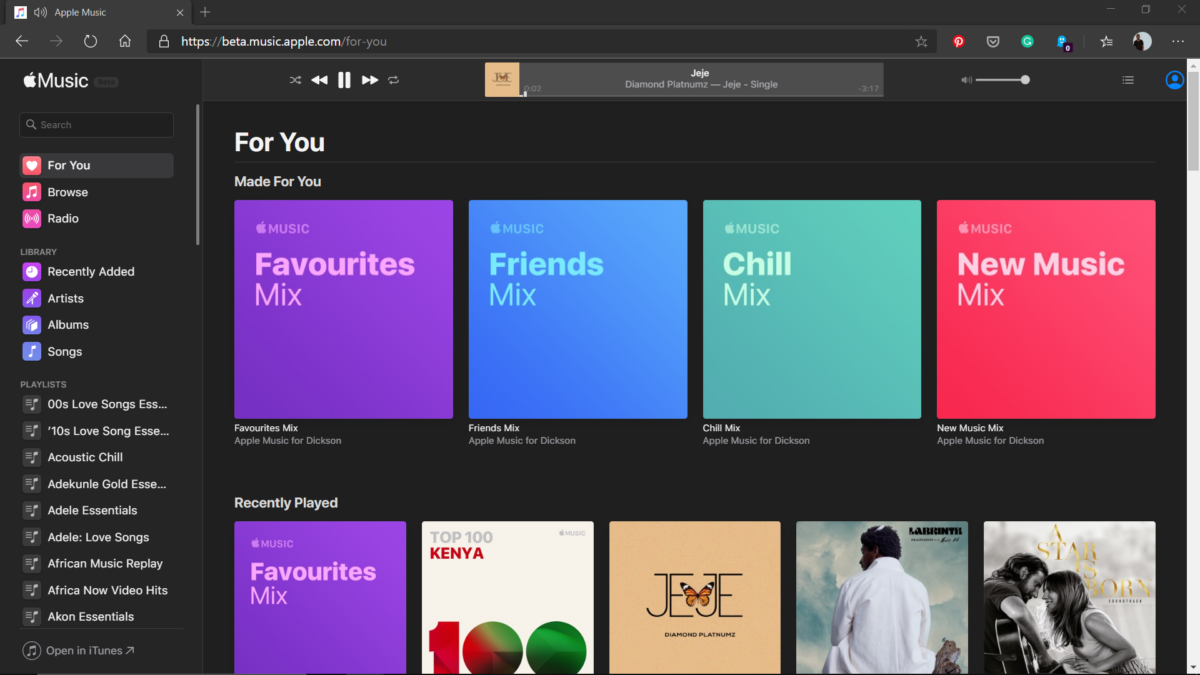Open the Labrinth album cover
1200x675 pixels.
(x=882, y=598)
